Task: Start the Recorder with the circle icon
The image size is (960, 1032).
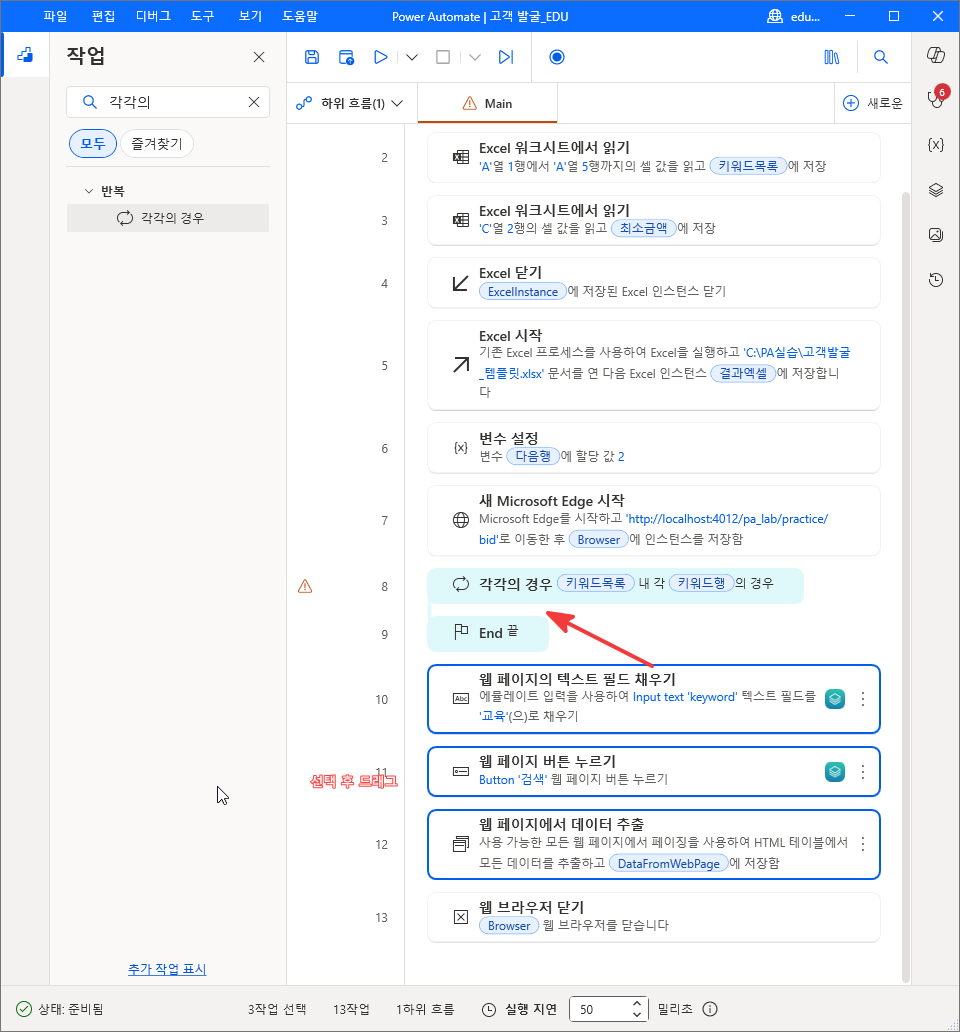Action: pyautogui.click(x=557, y=57)
